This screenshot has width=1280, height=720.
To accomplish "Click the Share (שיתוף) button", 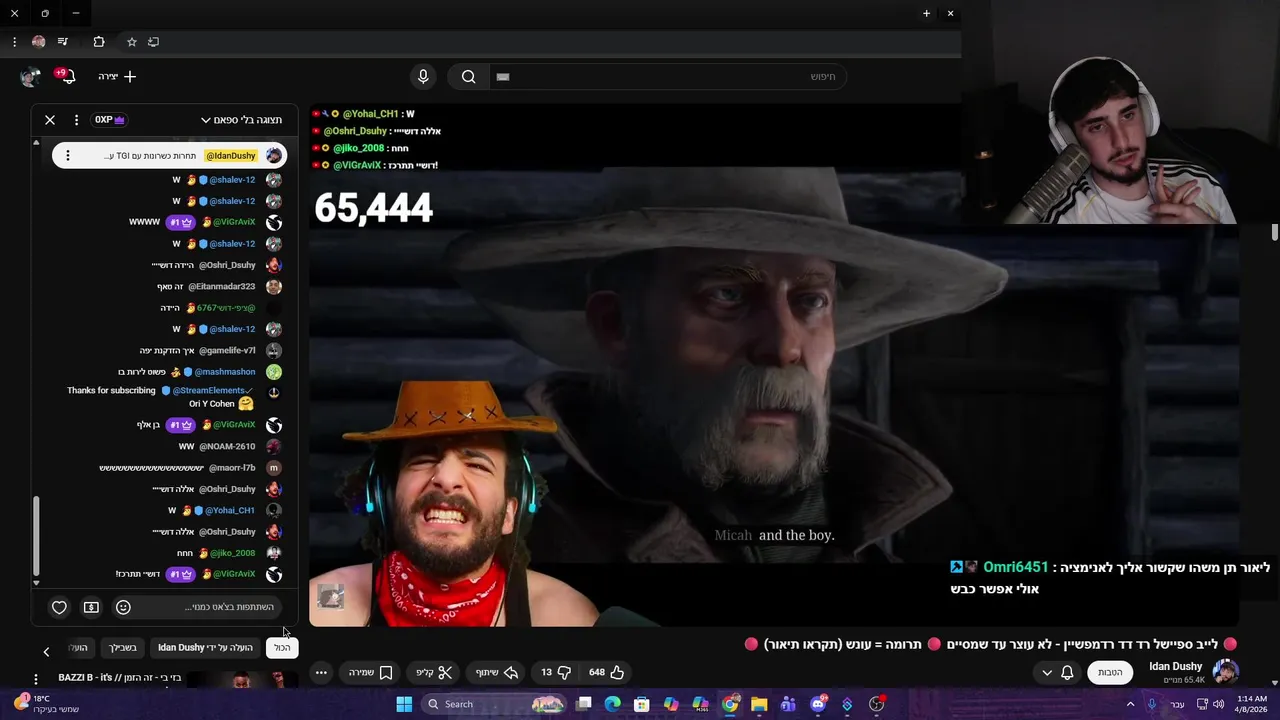I will point(496,672).
